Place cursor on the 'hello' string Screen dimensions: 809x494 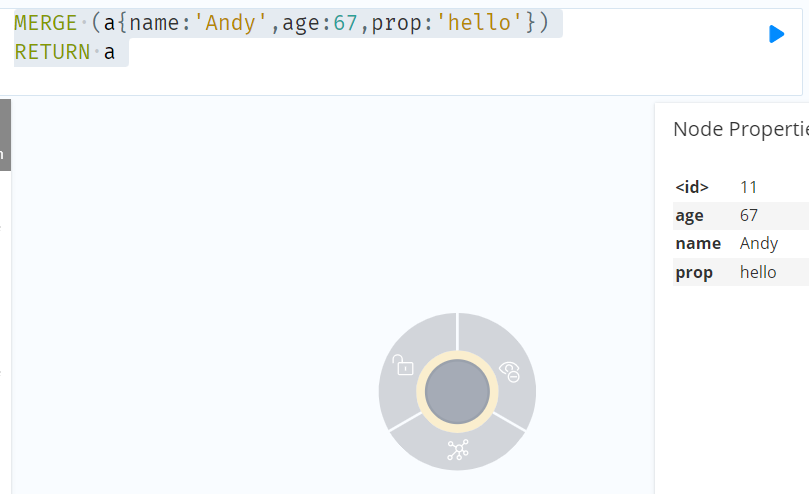(480, 23)
